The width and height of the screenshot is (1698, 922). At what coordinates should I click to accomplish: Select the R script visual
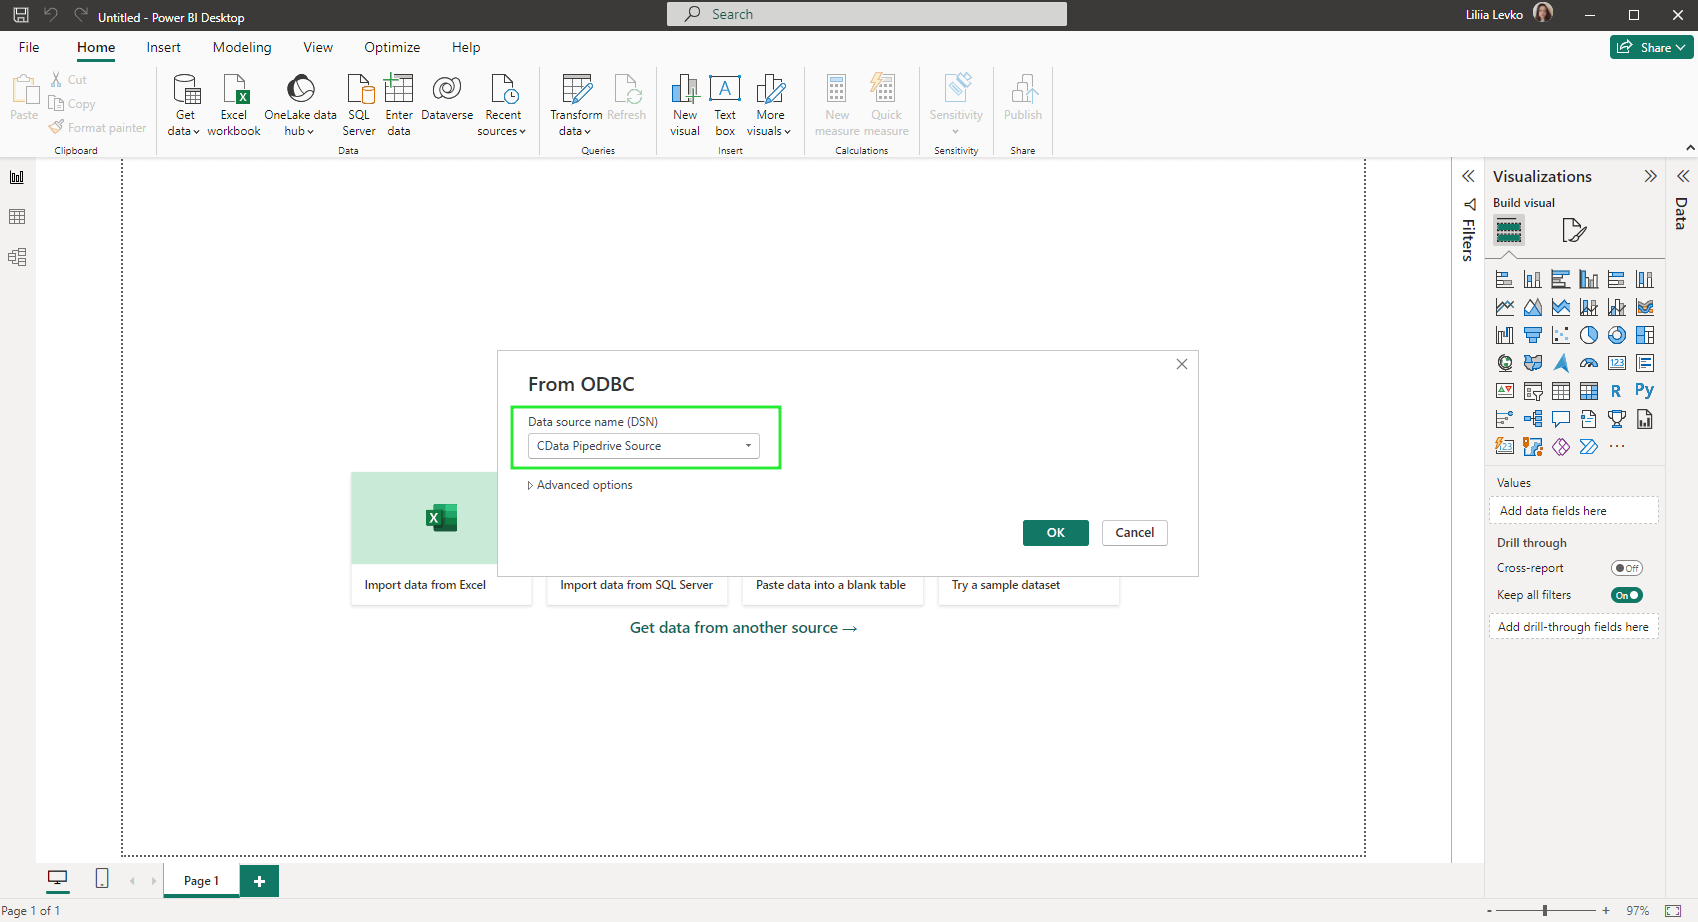point(1616,391)
